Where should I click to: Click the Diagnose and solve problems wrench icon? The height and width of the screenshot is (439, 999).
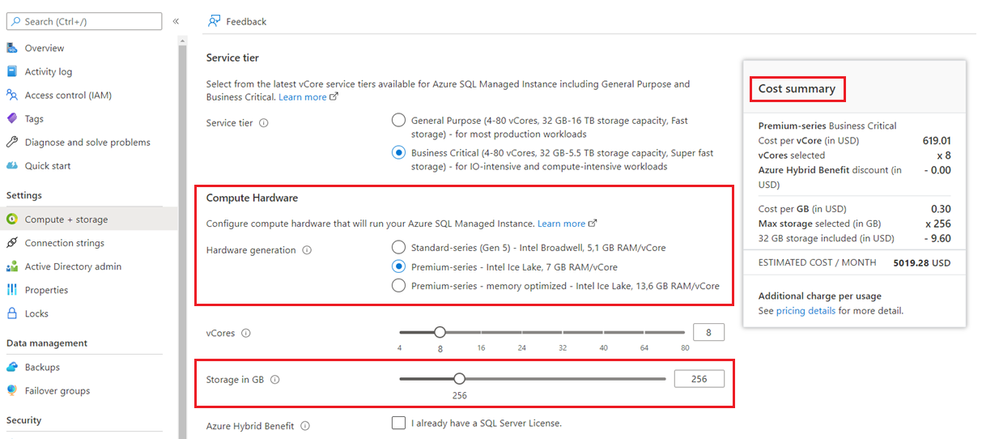[11, 142]
